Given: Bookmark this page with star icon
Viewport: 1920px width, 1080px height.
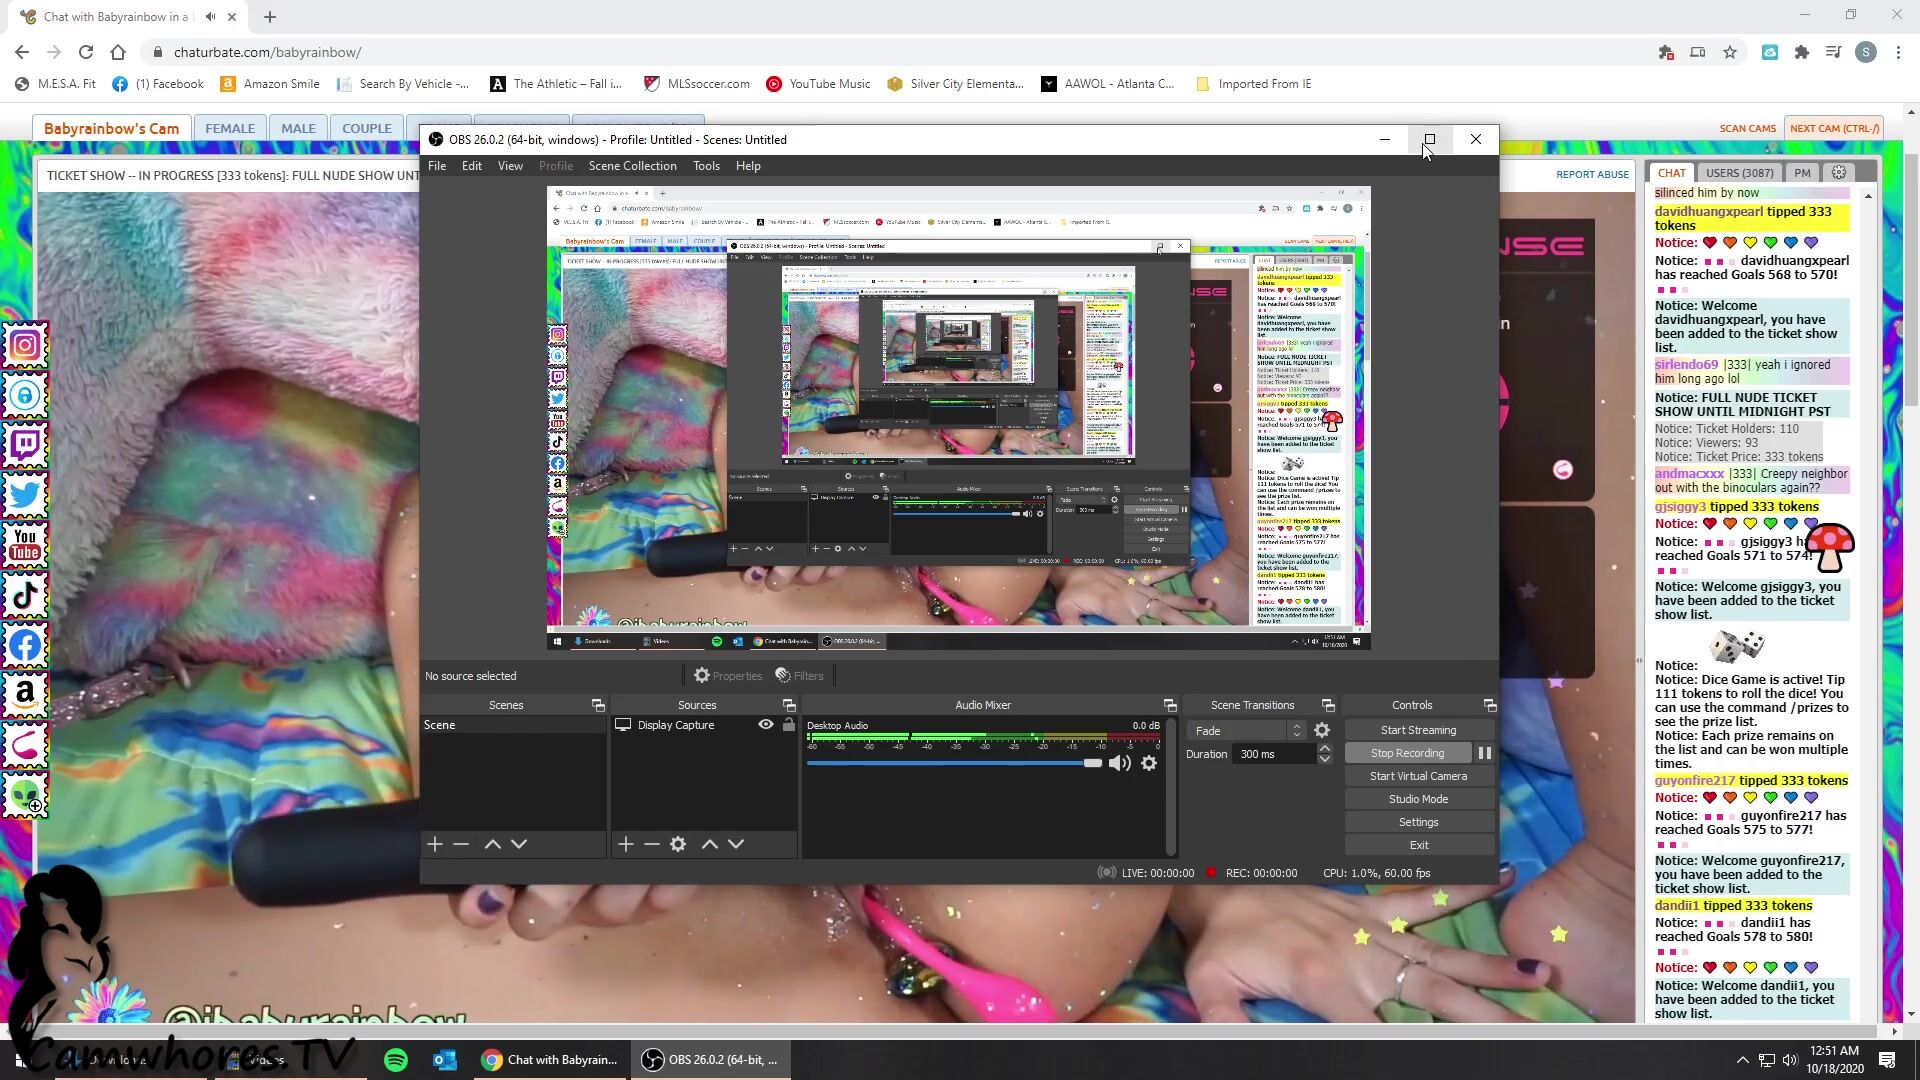Looking at the screenshot, I should [x=1730, y=52].
